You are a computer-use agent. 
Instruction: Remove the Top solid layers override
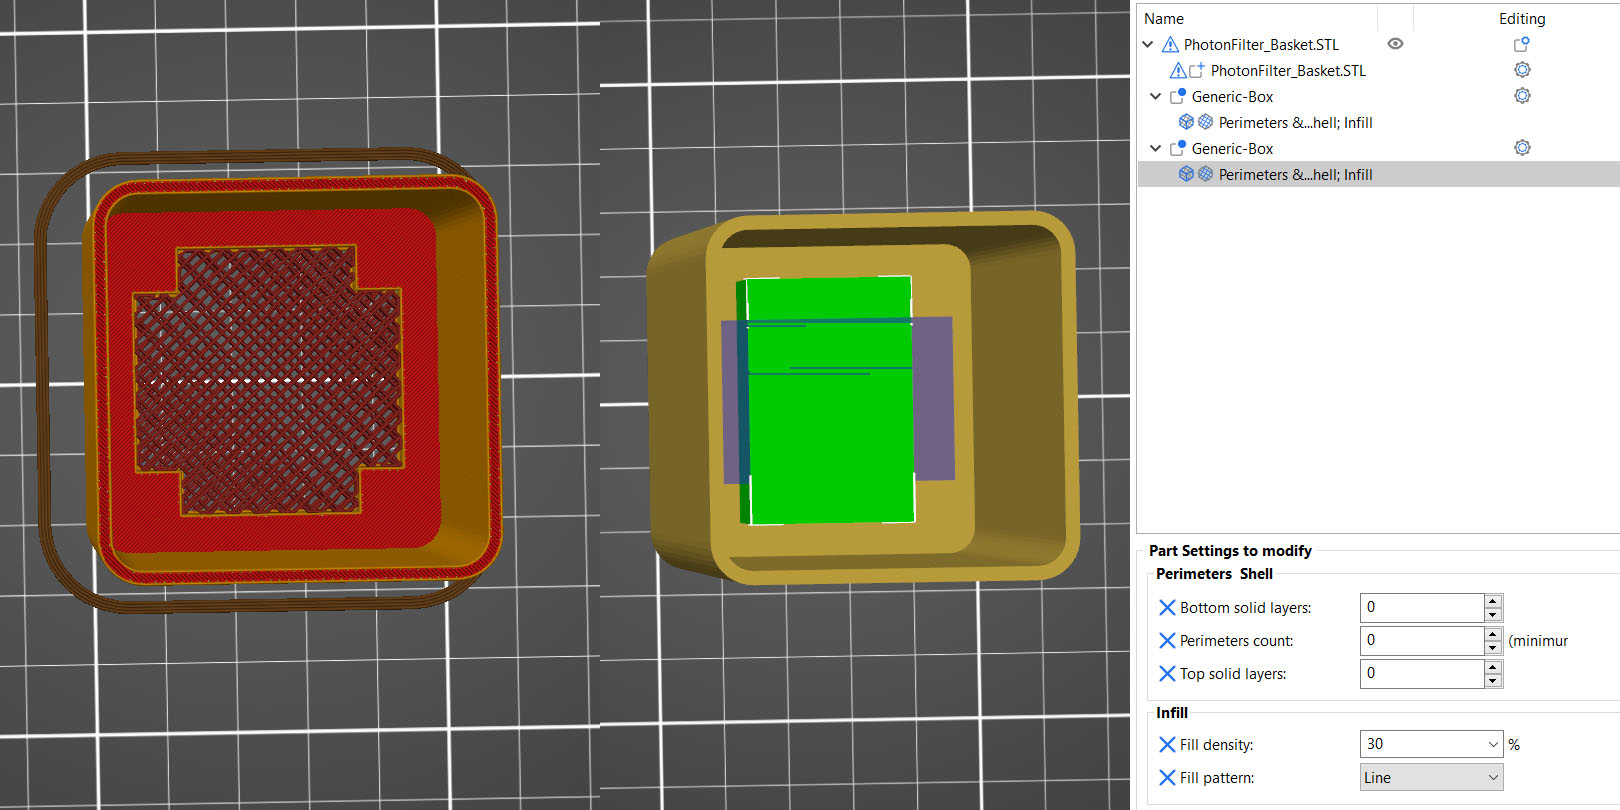[x=1166, y=674]
